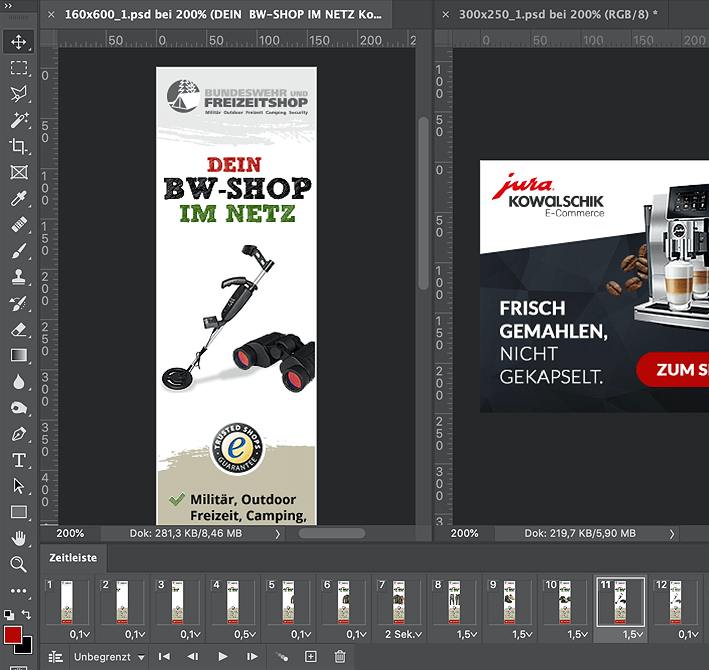
Task: Select animation frame 5 thumbnail
Action: coord(288,602)
